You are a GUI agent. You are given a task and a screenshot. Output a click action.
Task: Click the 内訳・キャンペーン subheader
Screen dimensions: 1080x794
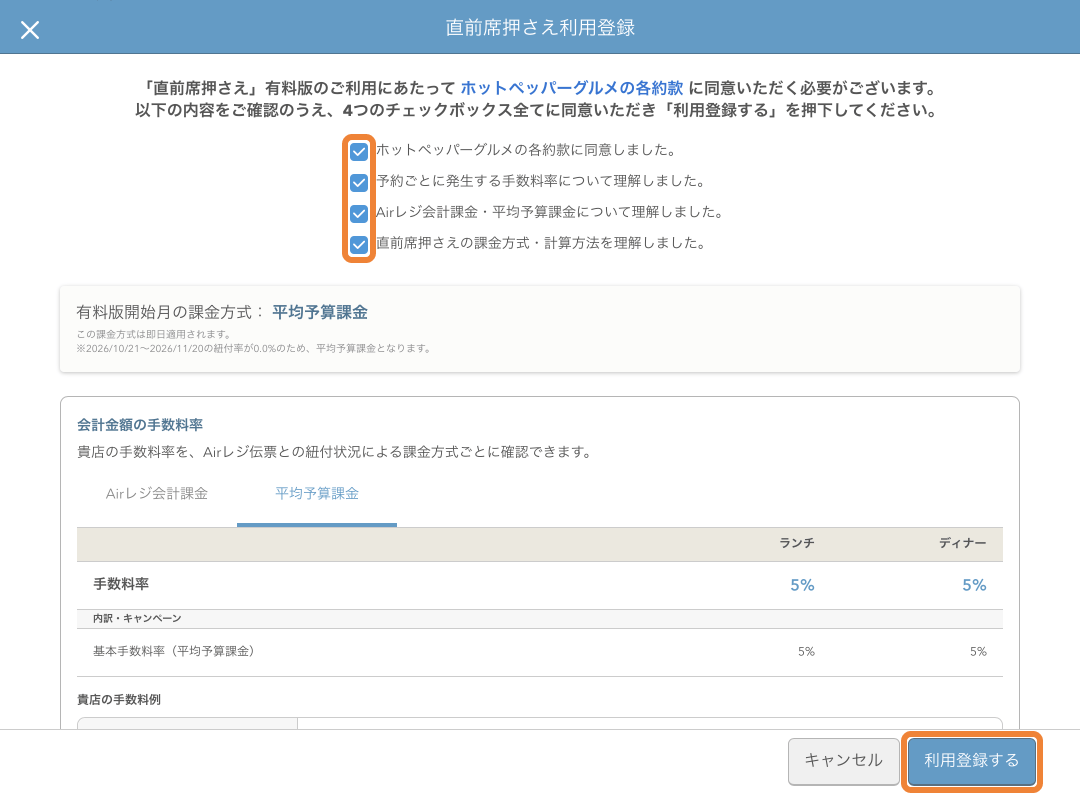click(137, 618)
